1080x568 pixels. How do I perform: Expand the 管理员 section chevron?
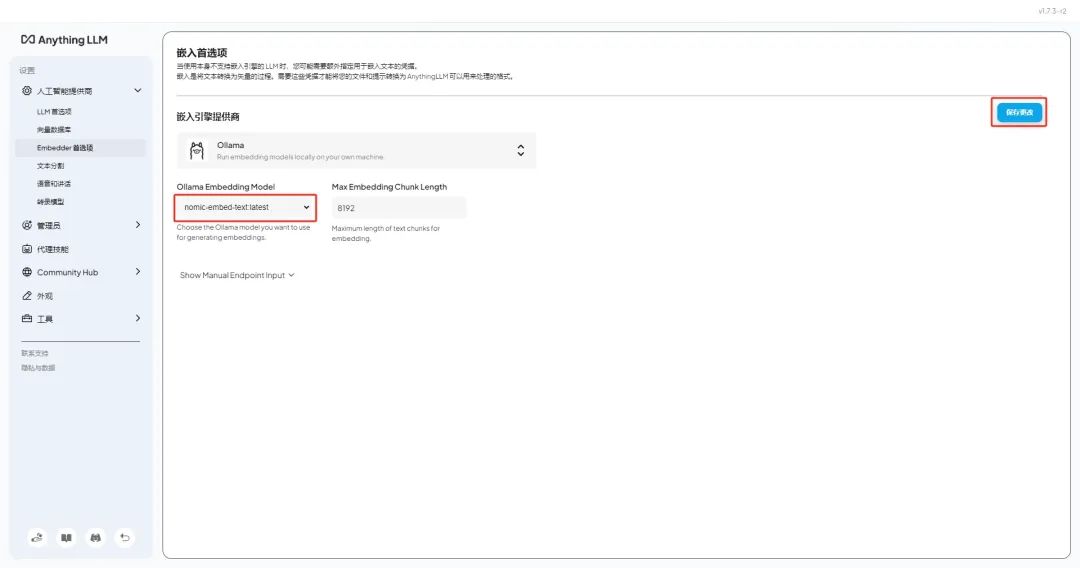coord(138,224)
